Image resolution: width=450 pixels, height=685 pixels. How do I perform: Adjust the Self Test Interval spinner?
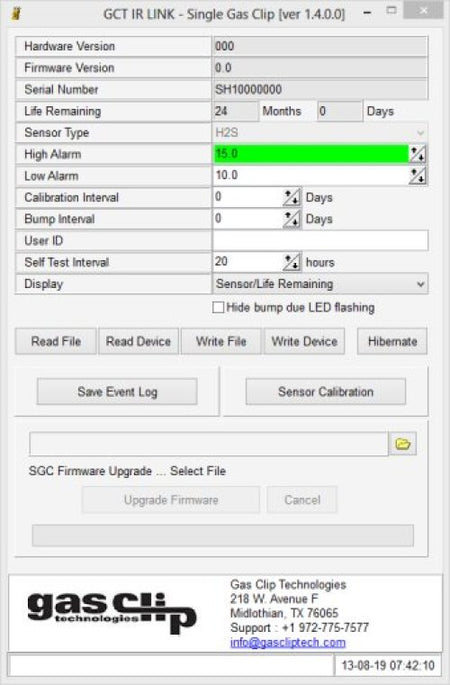click(x=291, y=262)
